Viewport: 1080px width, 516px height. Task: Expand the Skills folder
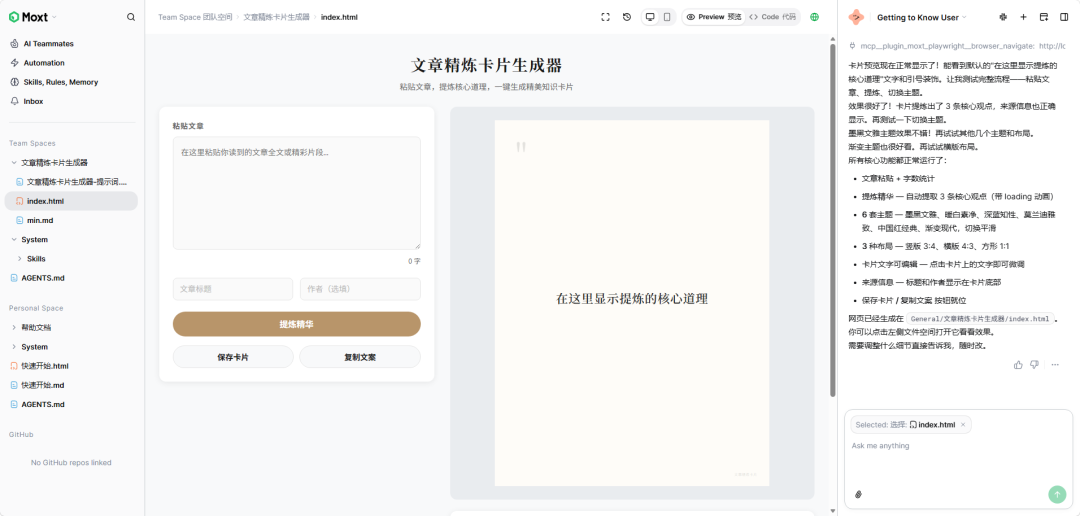(x=20, y=259)
